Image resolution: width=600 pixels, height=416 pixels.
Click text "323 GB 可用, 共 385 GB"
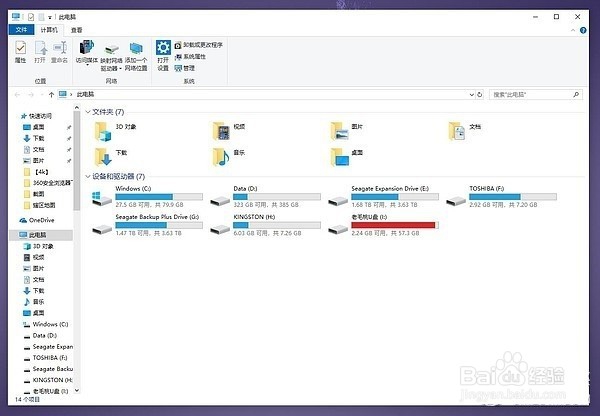click(x=266, y=205)
